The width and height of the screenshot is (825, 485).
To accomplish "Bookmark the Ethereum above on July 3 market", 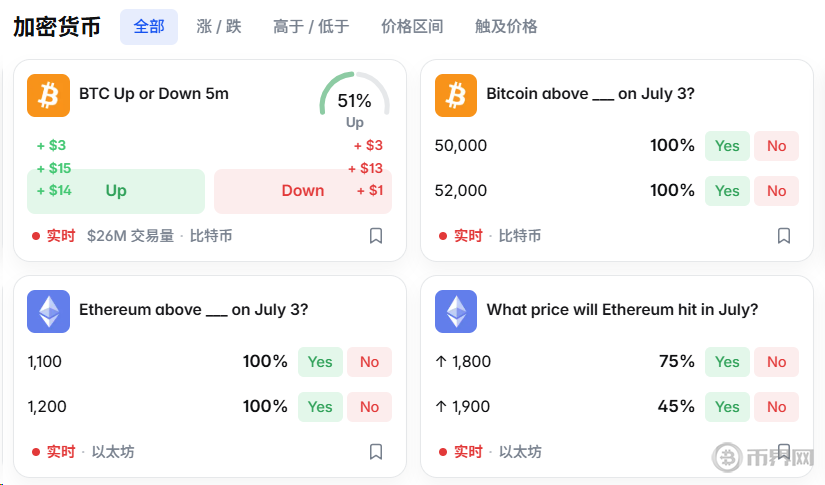I will point(376,452).
